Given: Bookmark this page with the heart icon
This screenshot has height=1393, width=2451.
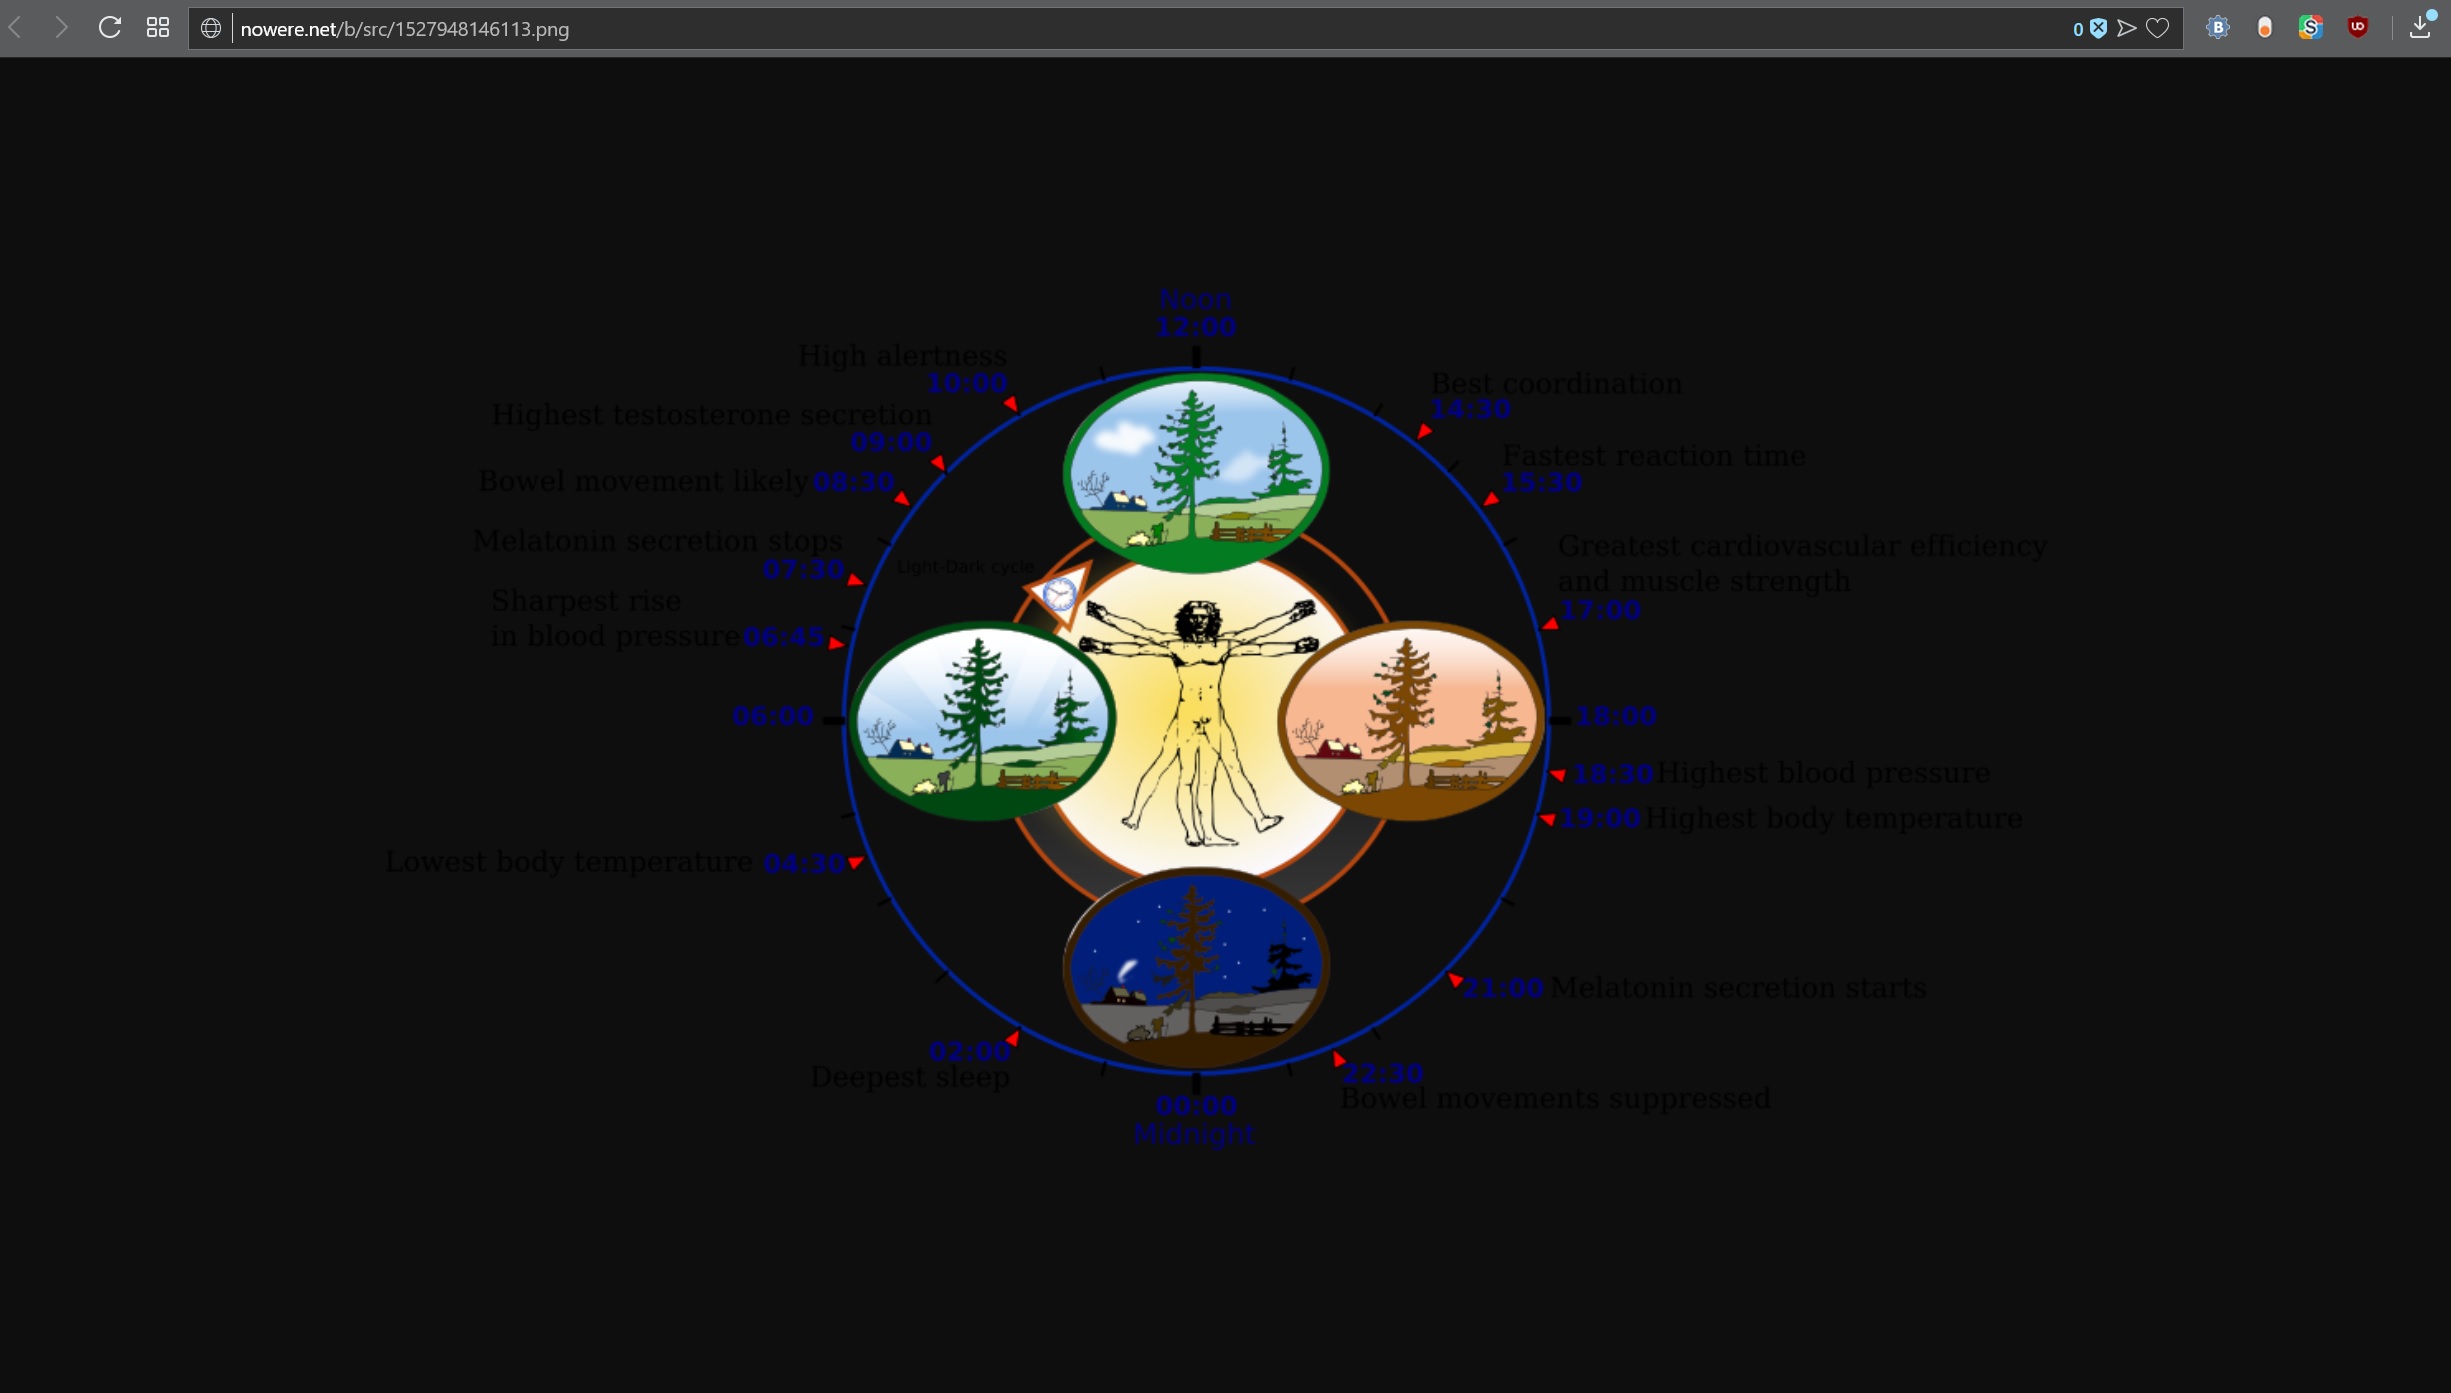Looking at the screenshot, I should [2158, 29].
